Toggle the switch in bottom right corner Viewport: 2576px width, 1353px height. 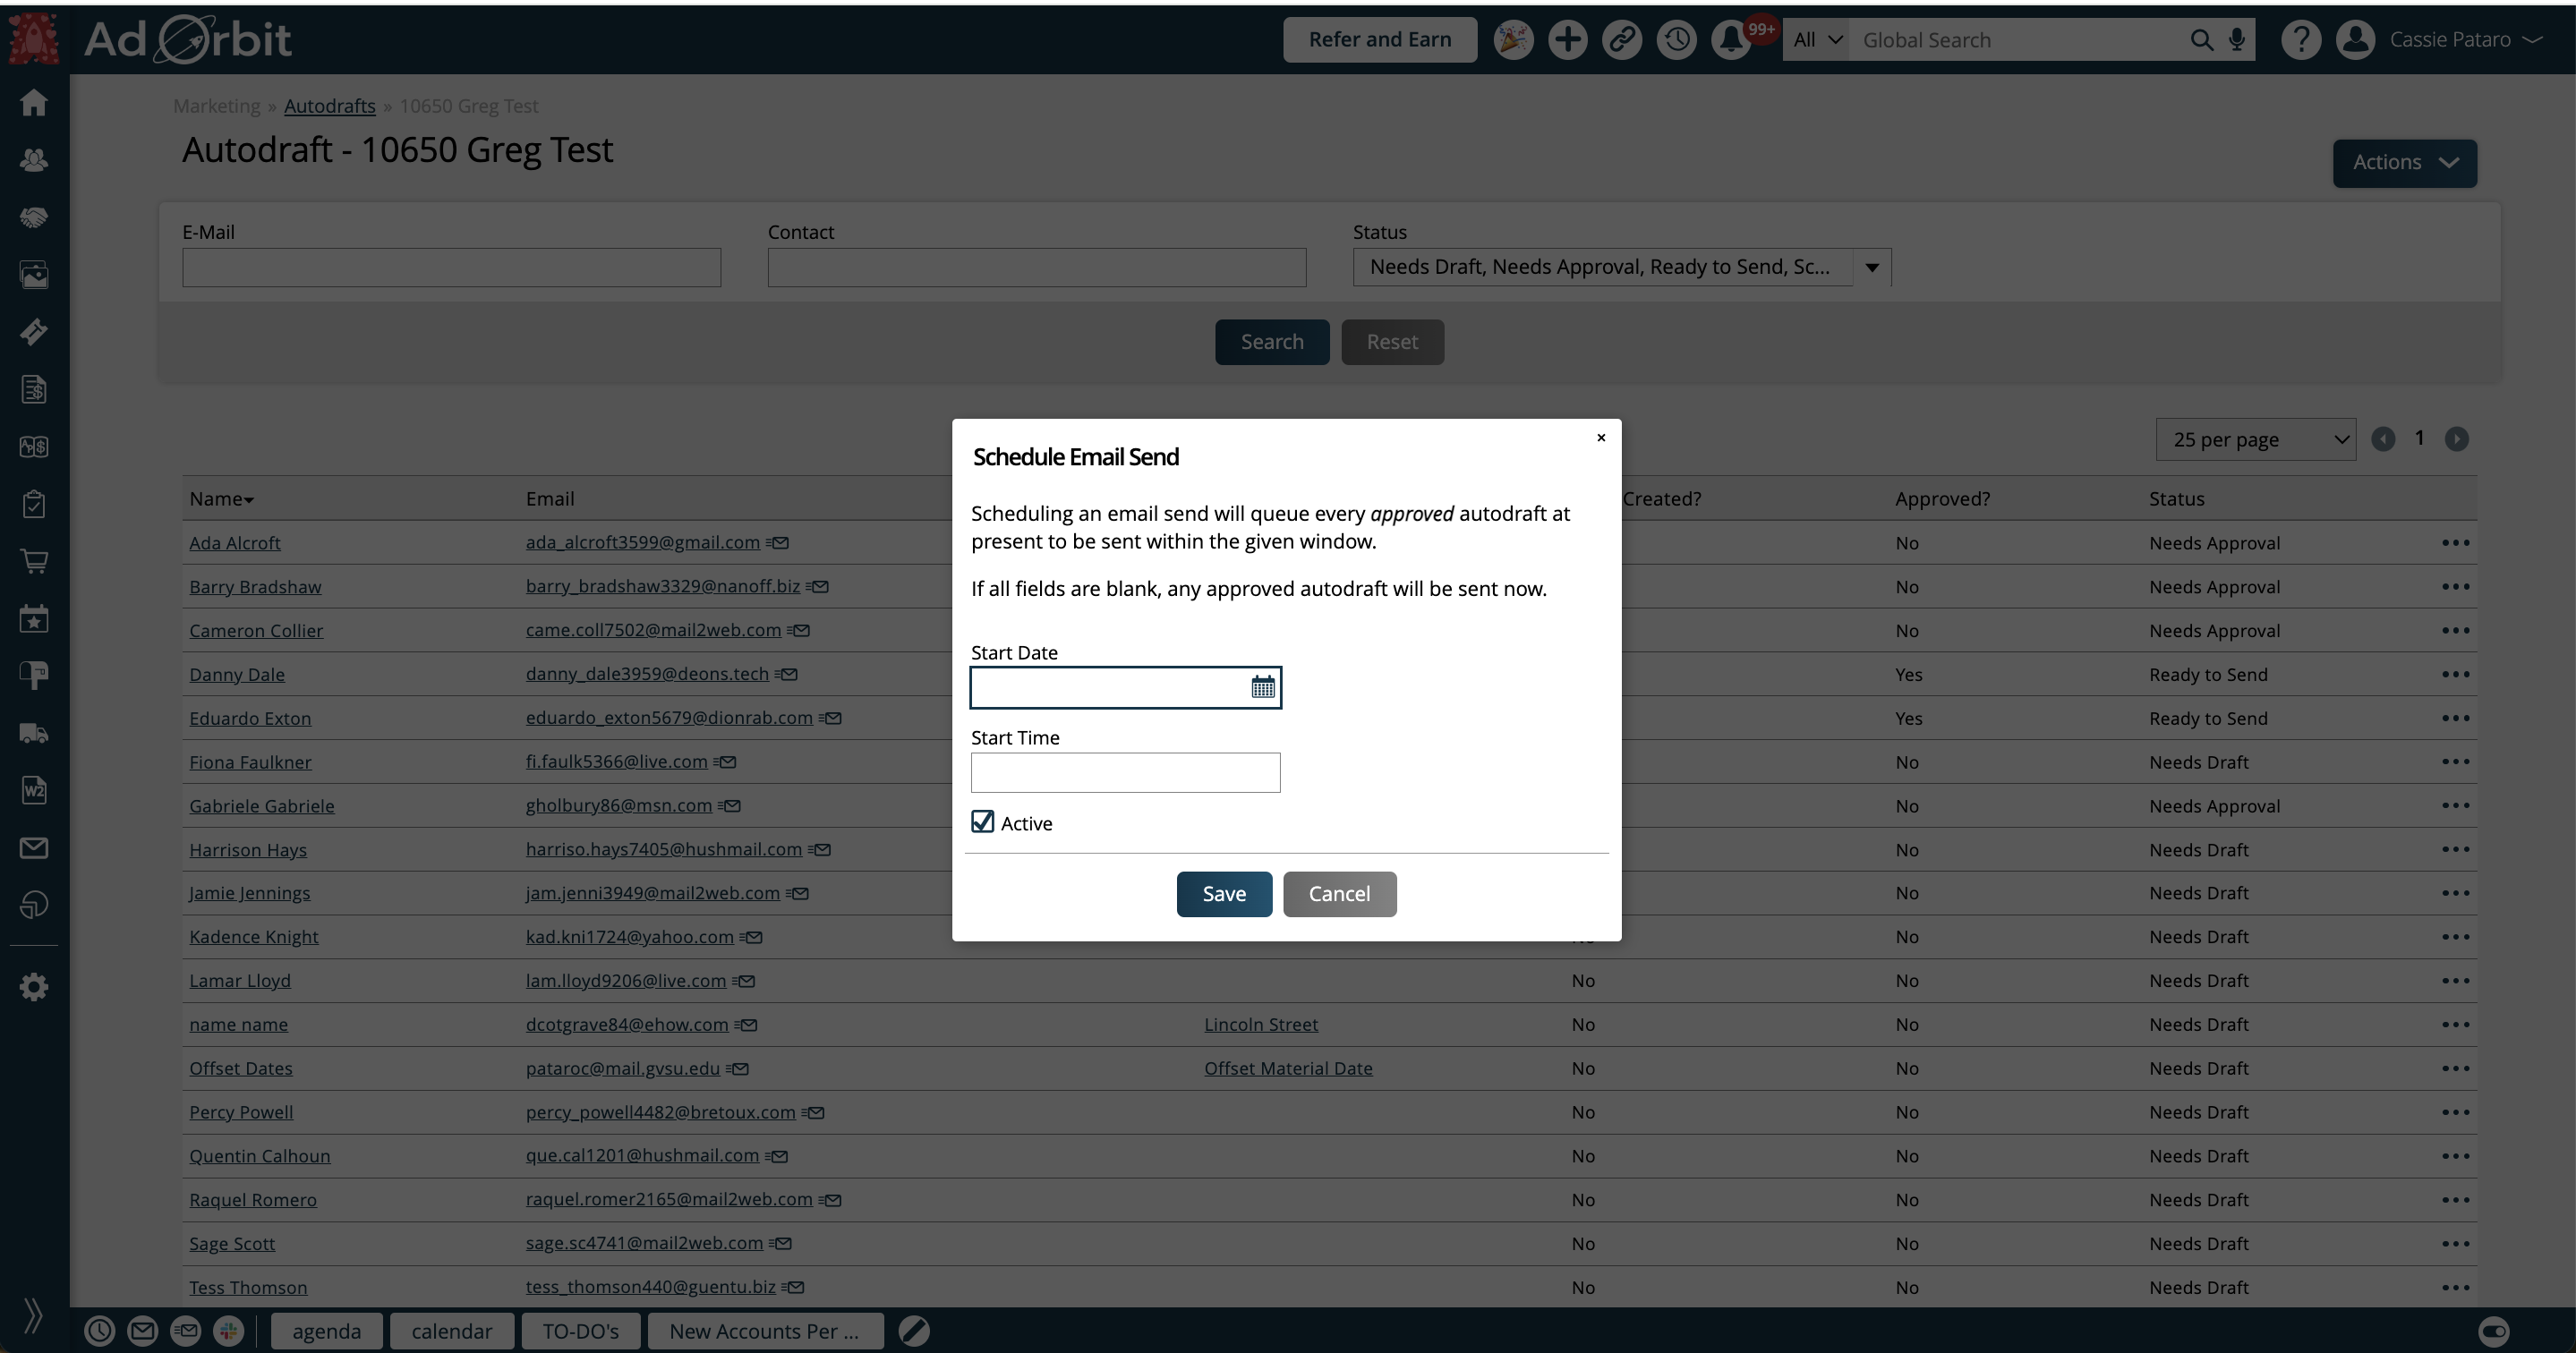pos(2493,1331)
